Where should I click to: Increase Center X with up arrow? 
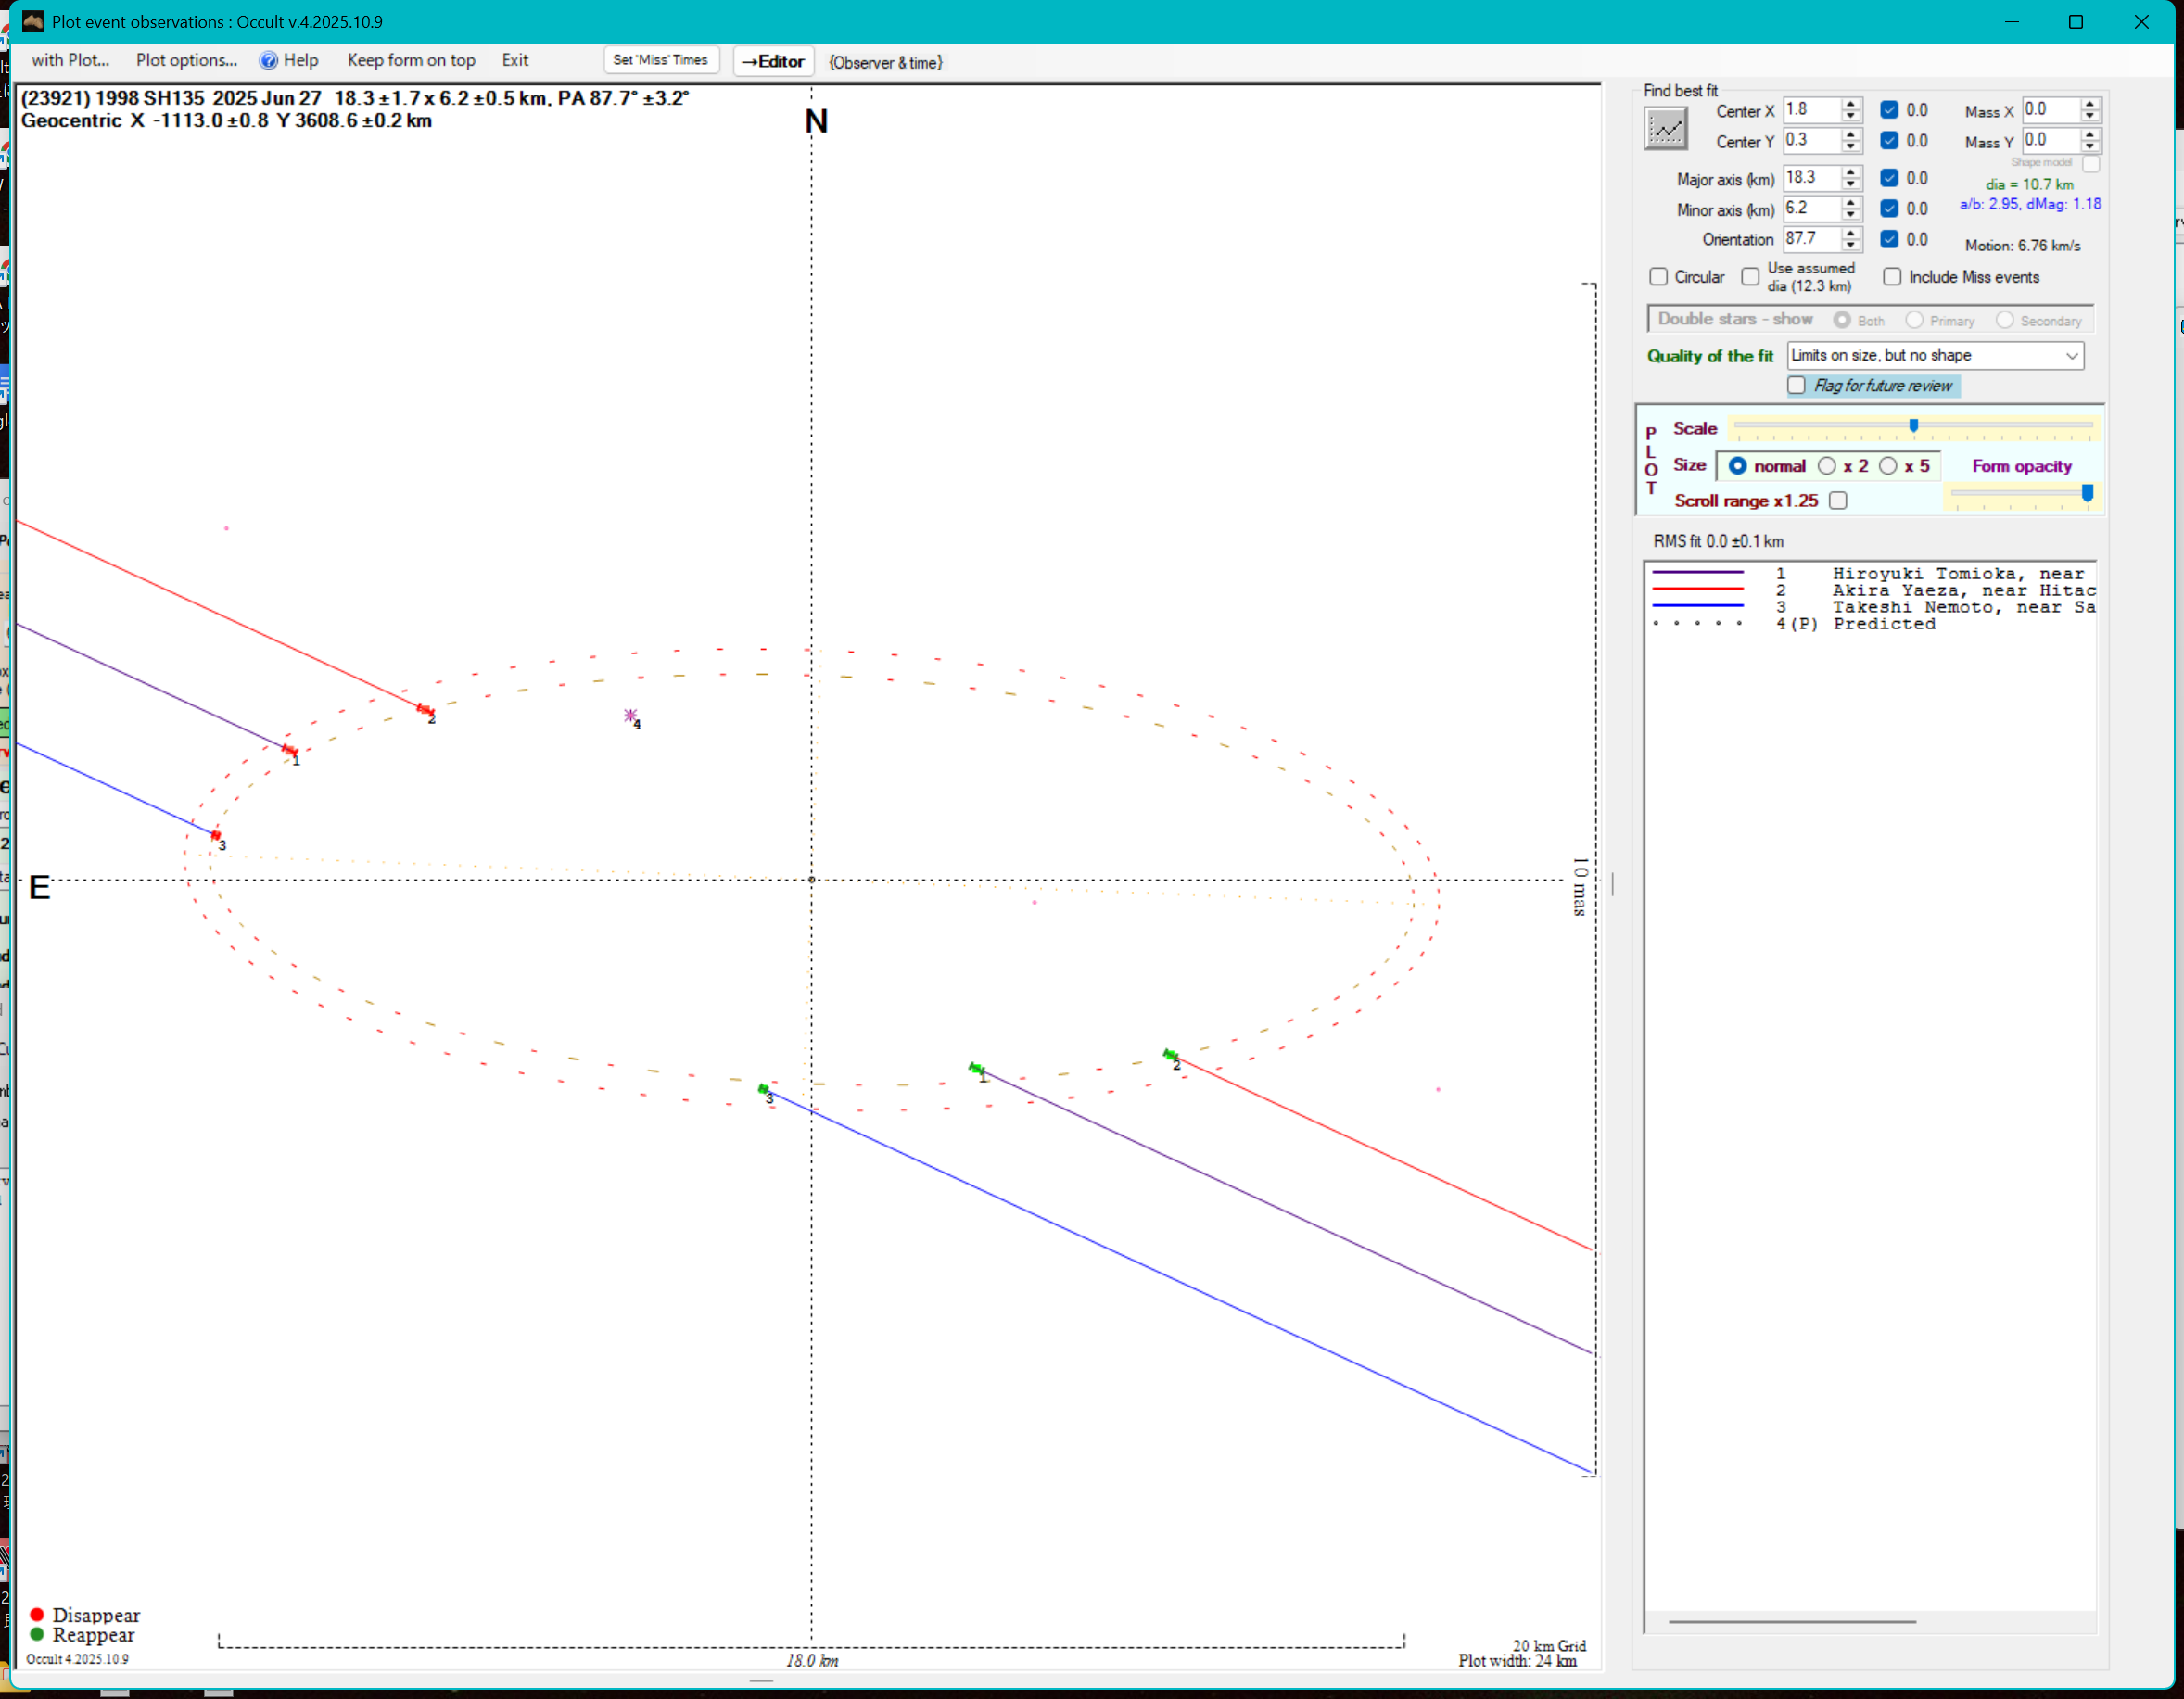1851,104
